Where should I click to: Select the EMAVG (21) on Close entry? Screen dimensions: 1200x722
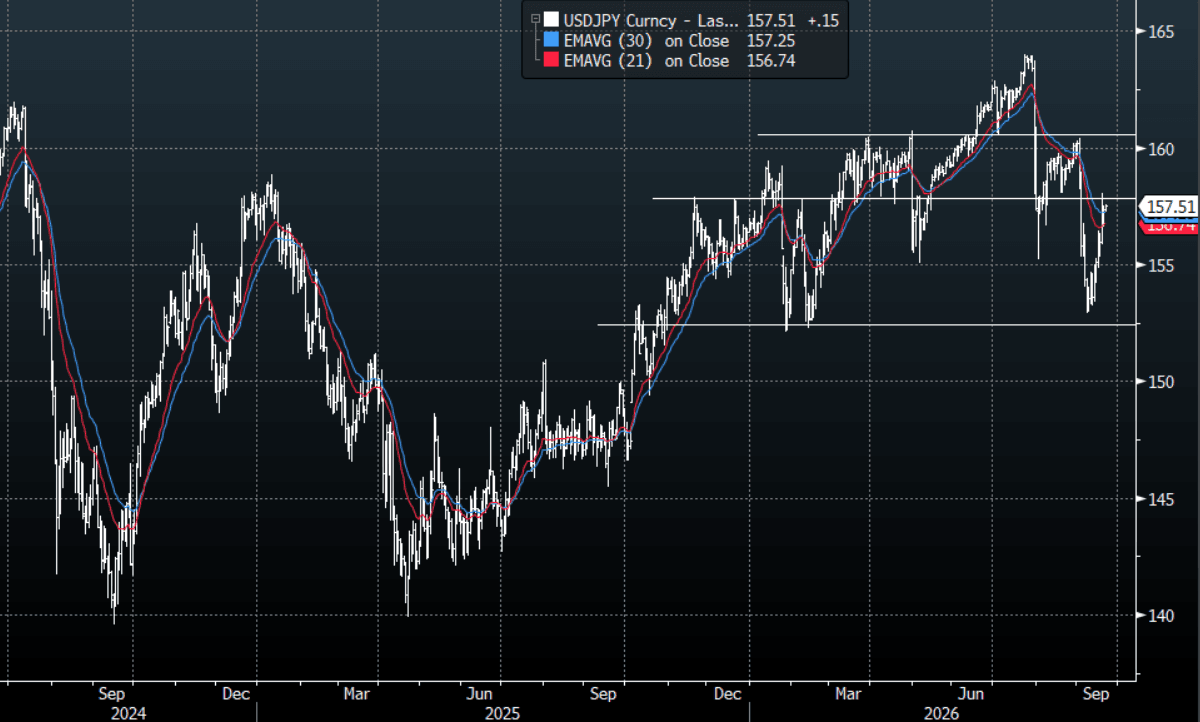point(647,61)
